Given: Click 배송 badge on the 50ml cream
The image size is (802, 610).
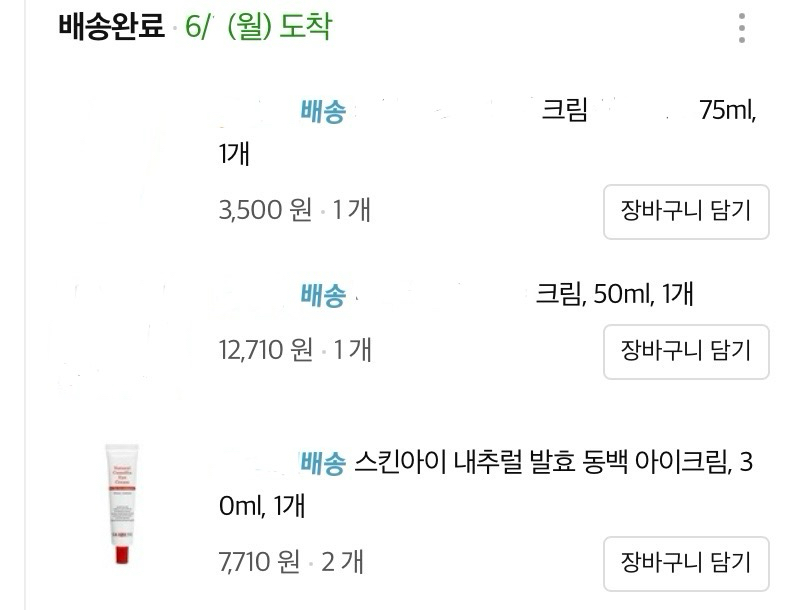Looking at the screenshot, I should pos(322,295).
